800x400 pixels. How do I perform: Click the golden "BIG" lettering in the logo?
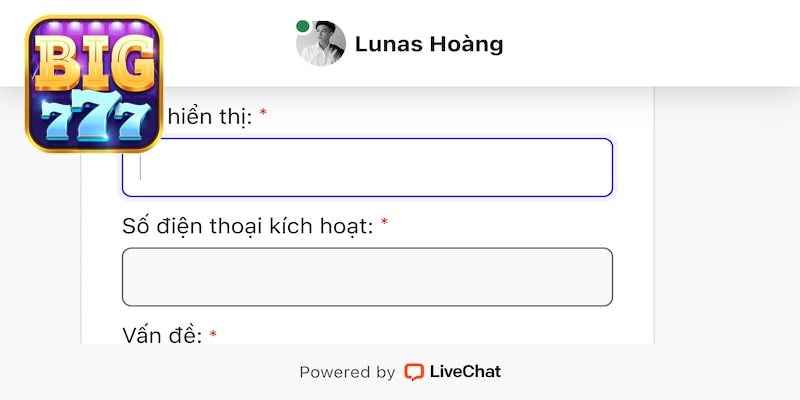[94, 60]
